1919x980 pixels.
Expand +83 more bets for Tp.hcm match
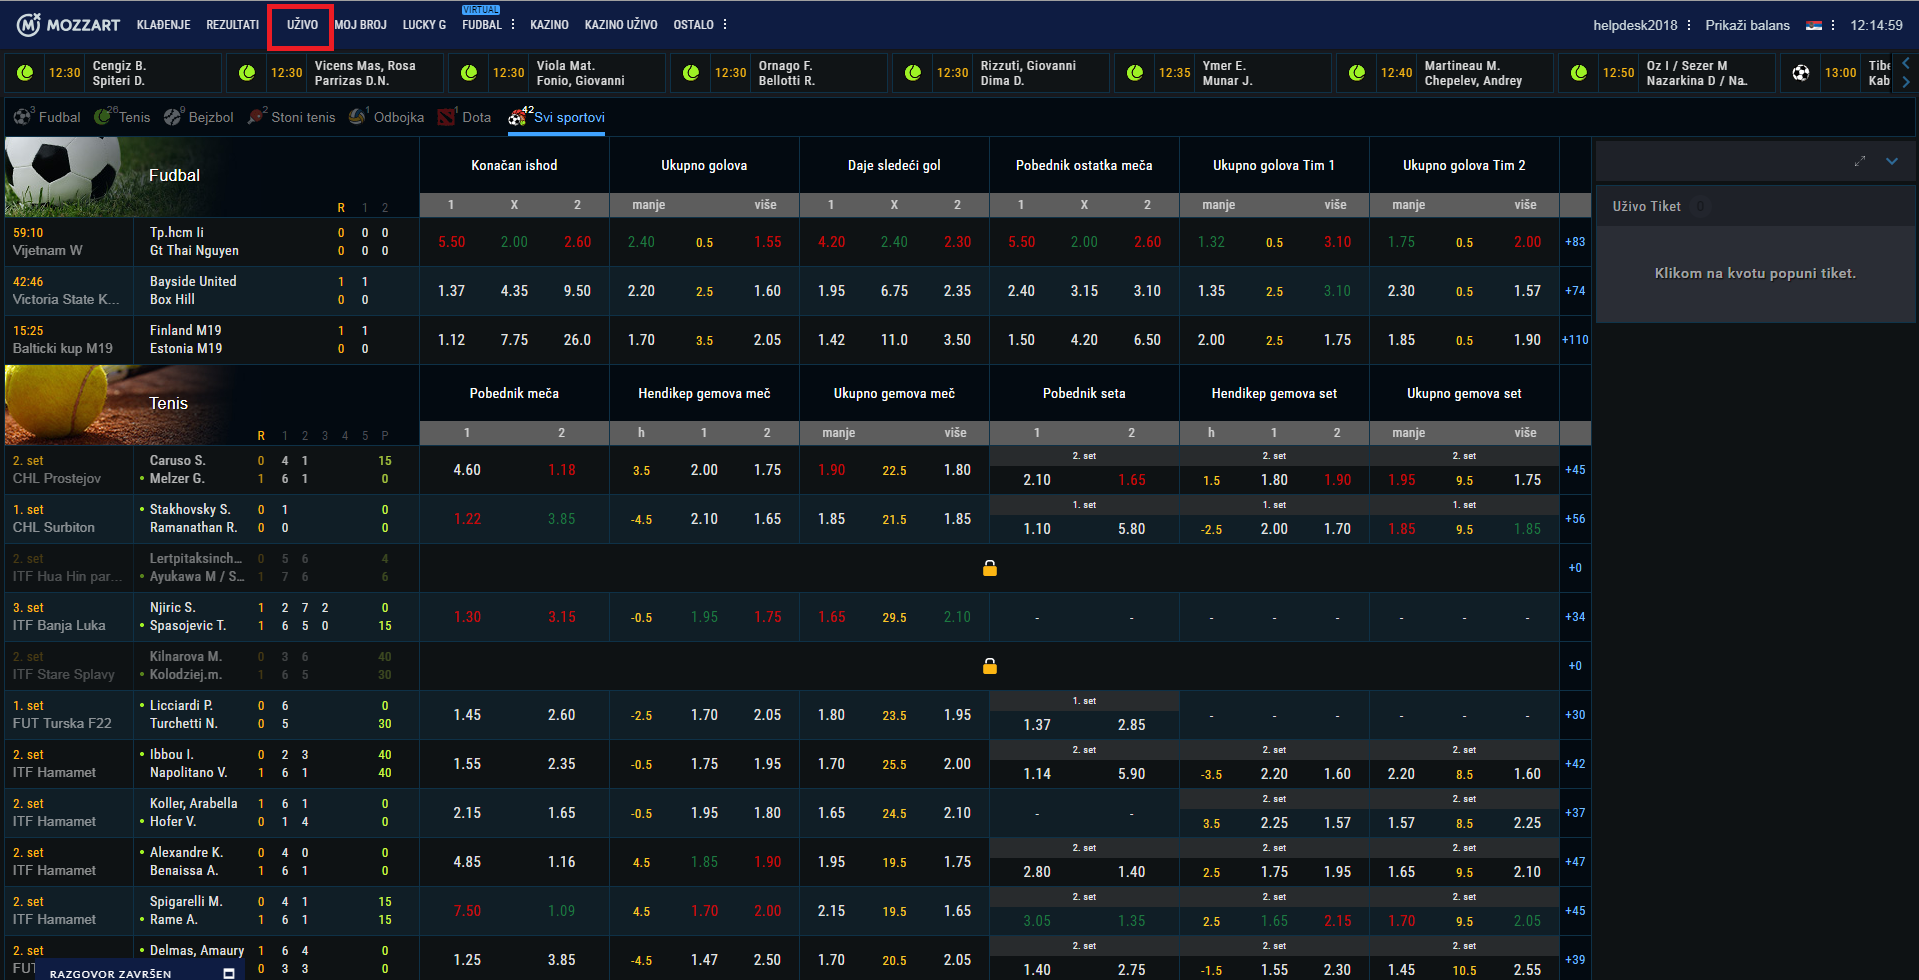1574,242
